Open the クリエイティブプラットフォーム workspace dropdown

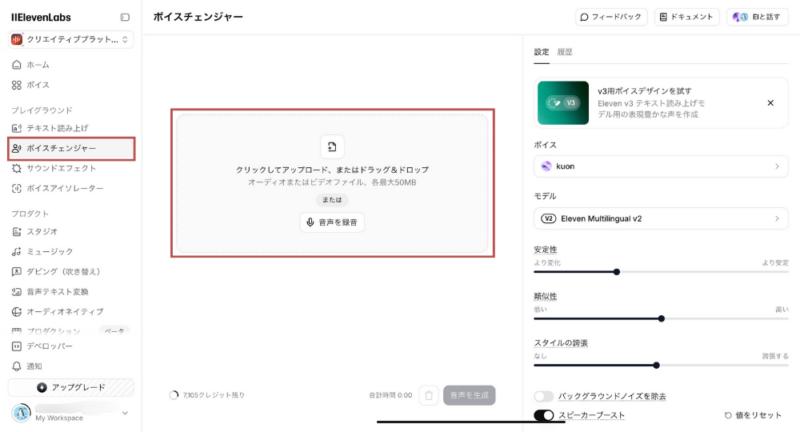(x=70, y=40)
